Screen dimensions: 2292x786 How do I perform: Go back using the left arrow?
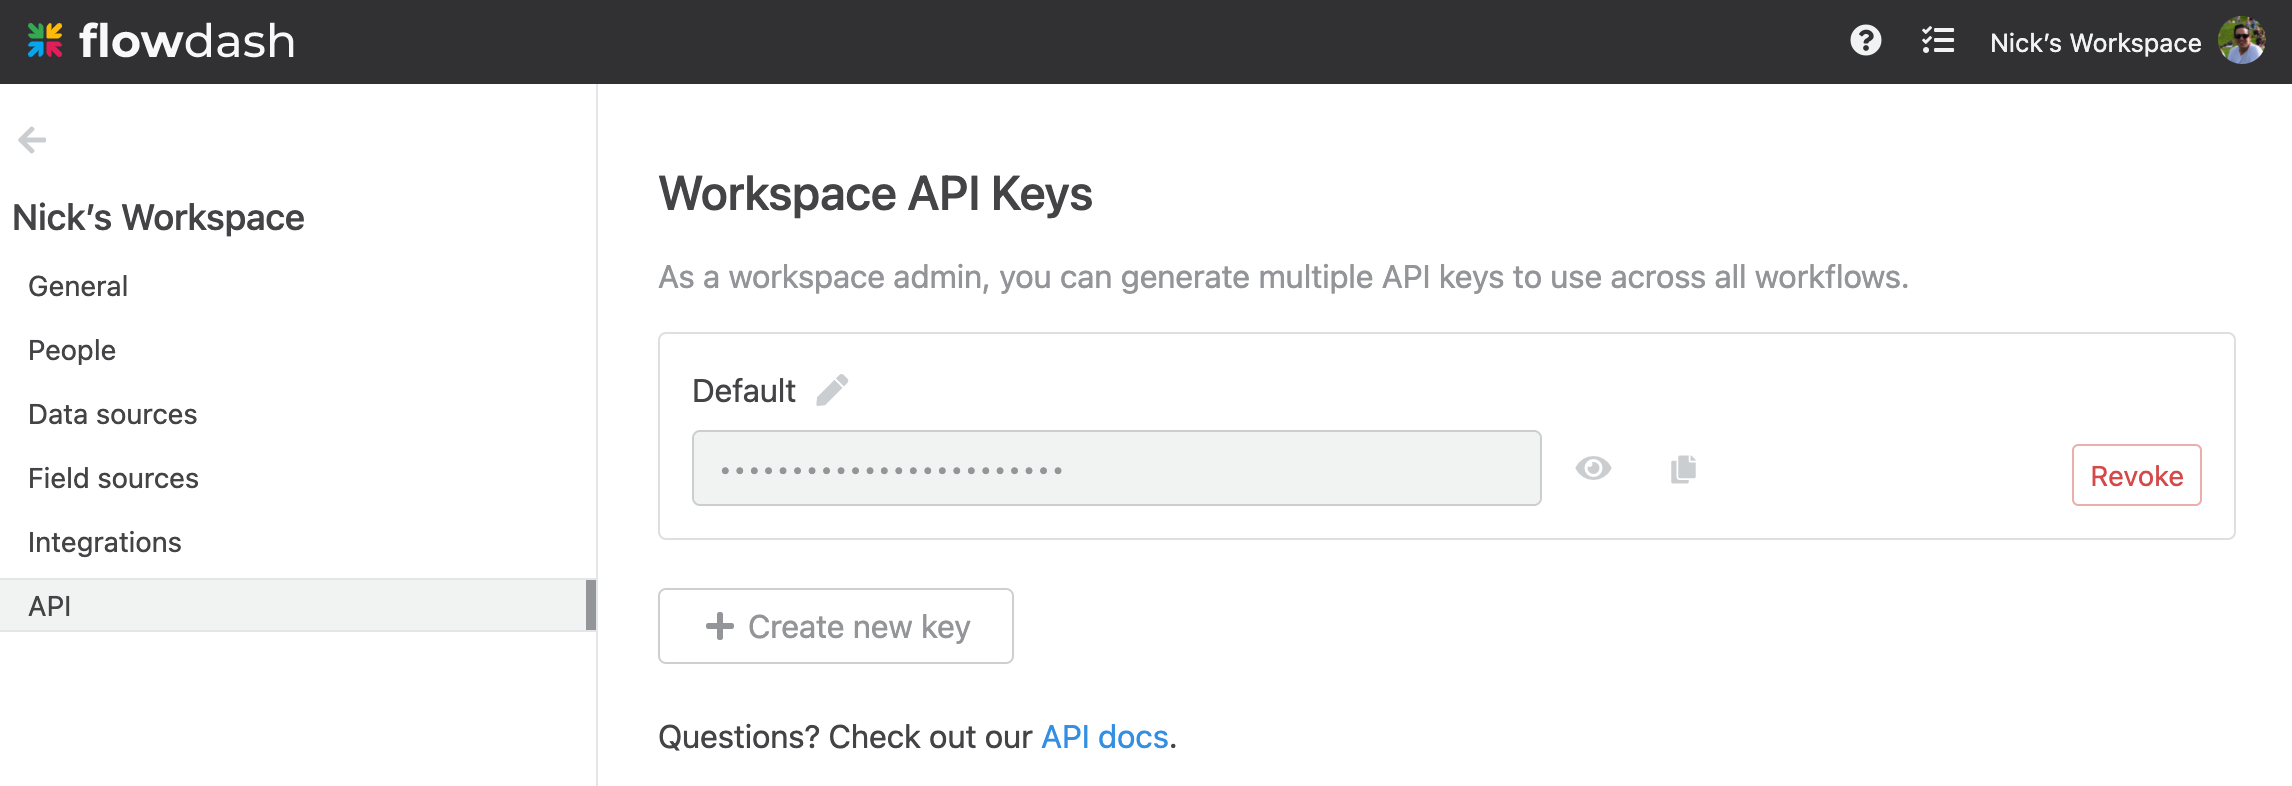(x=32, y=140)
